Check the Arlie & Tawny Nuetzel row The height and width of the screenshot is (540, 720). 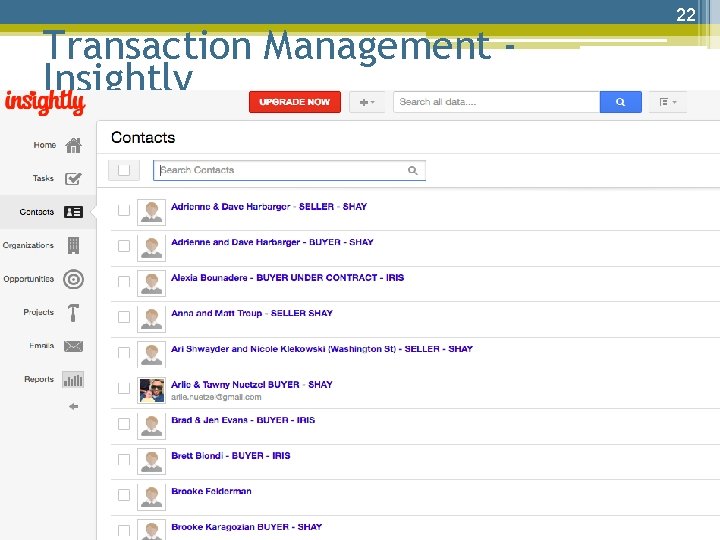[x=124, y=388]
